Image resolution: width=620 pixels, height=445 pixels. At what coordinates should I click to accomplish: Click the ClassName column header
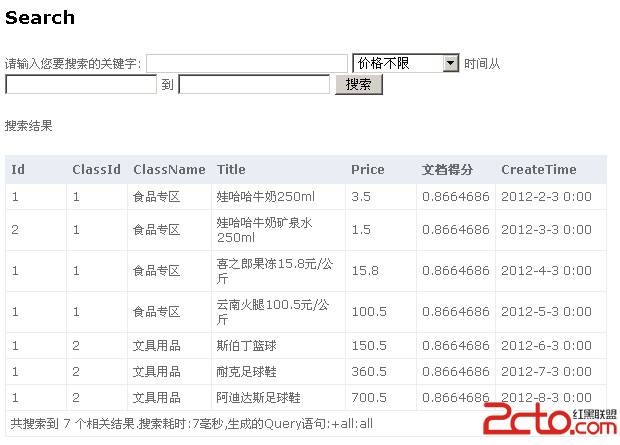169,170
